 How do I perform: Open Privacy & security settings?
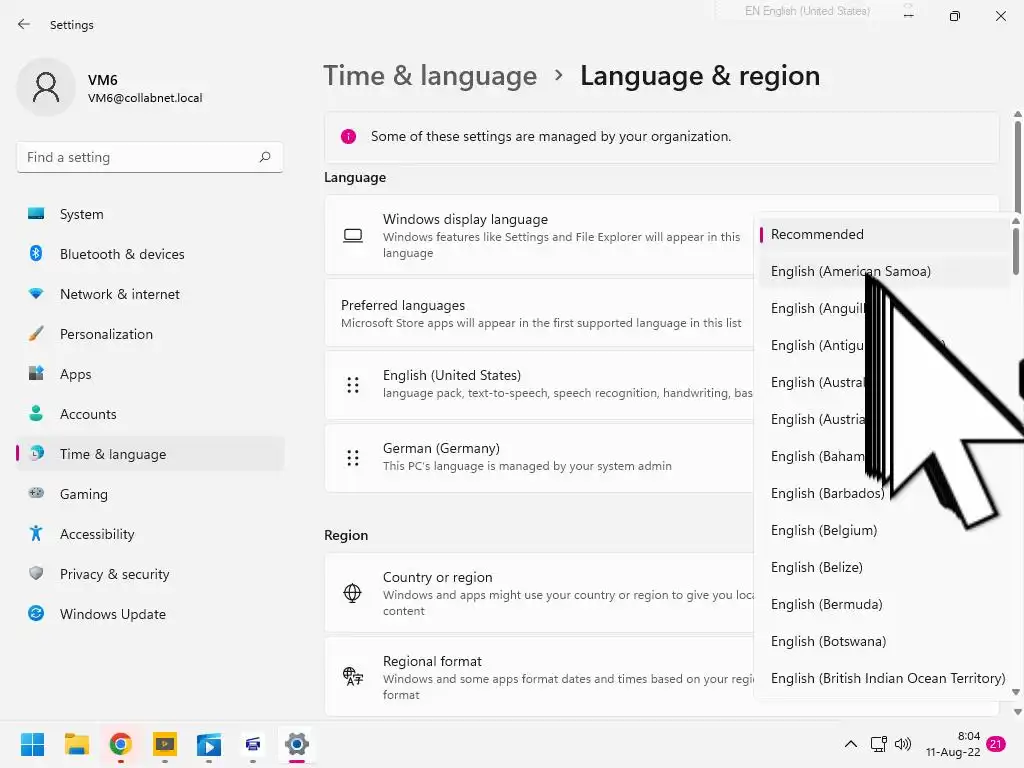pos(150,574)
